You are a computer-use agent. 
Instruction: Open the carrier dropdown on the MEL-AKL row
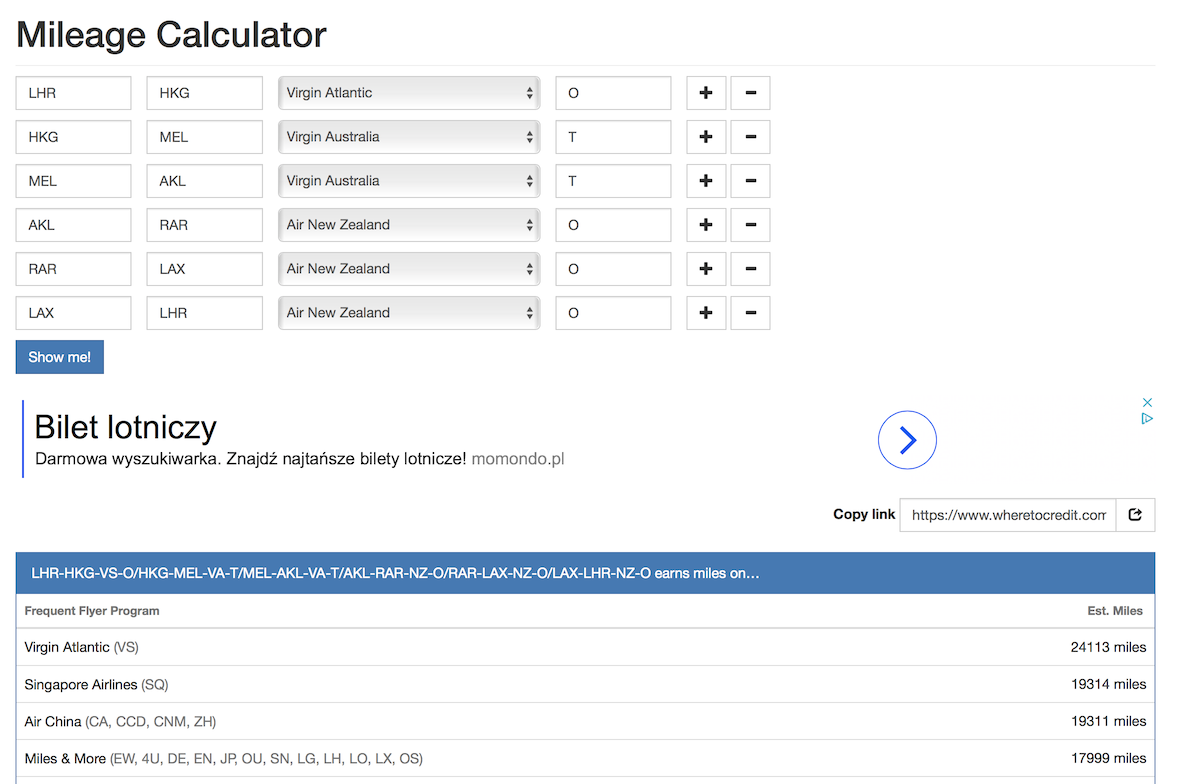pos(409,181)
